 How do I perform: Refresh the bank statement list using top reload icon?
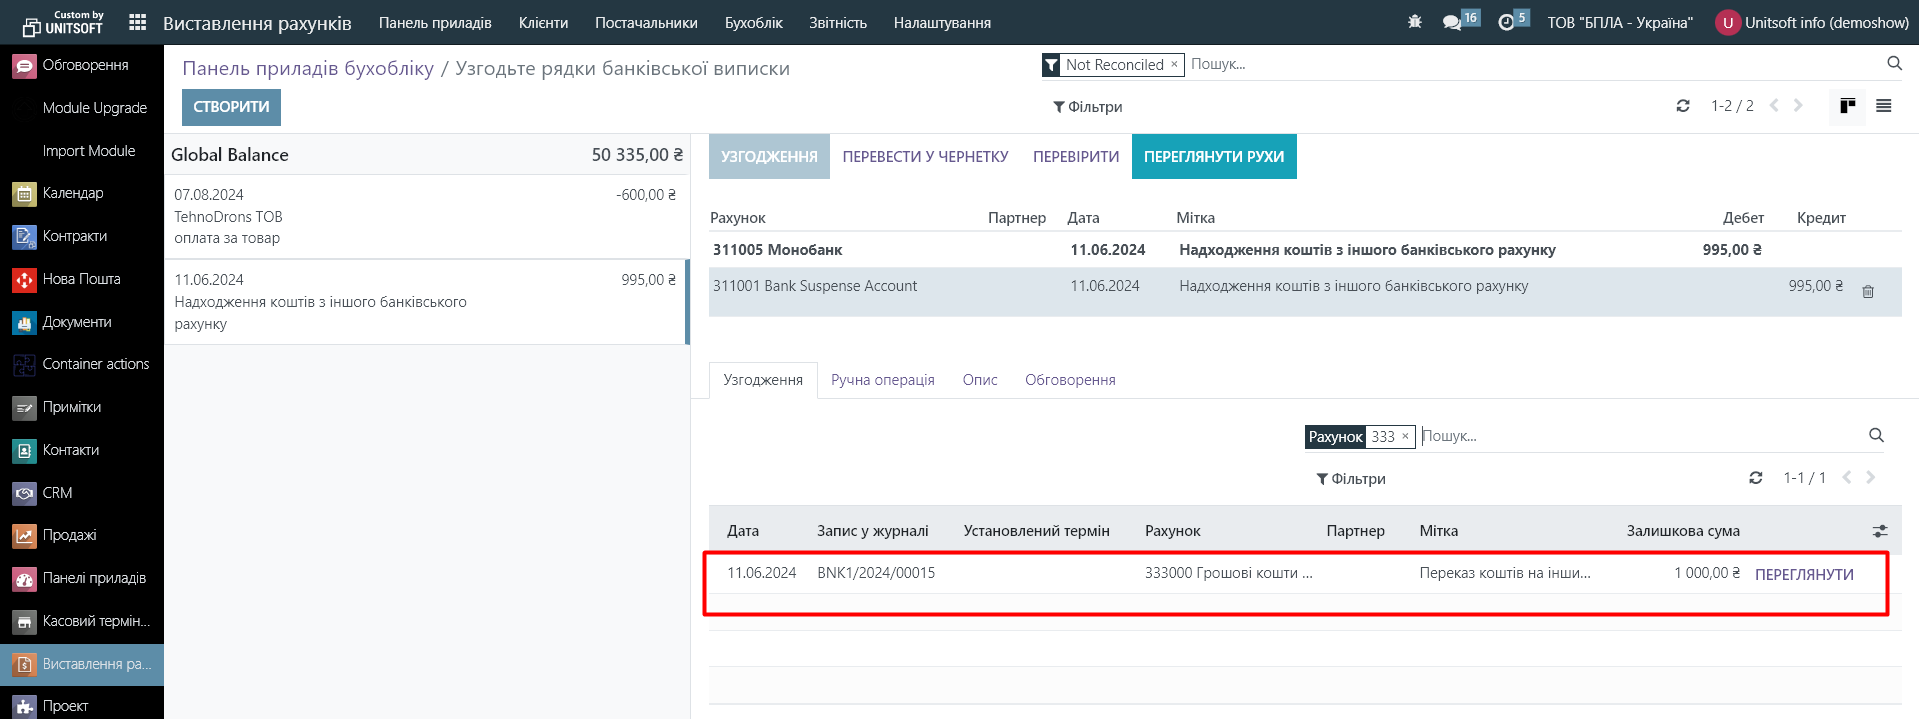1683,106
